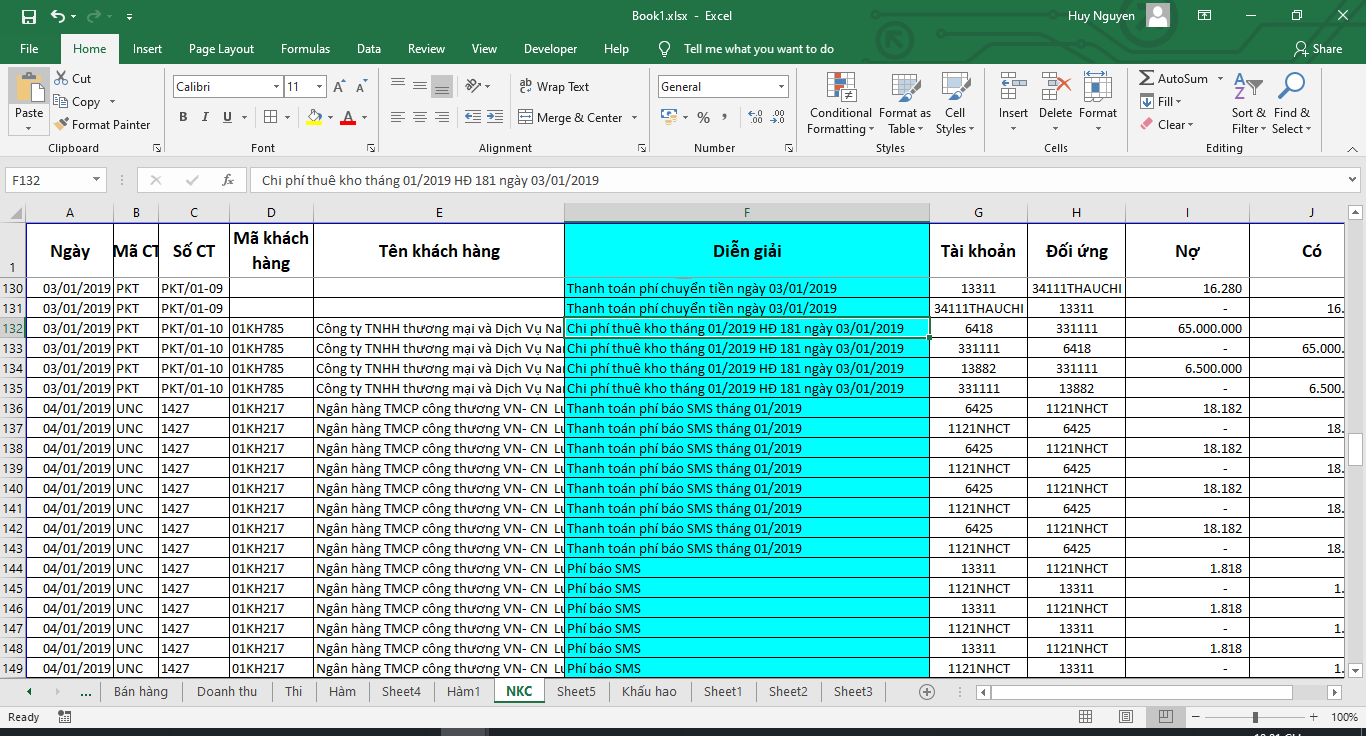Click AutoSum button

coord(1174,78)
